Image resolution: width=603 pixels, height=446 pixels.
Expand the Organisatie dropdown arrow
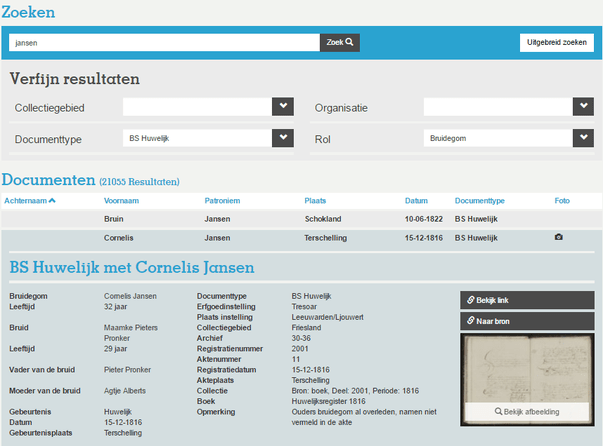583,107
